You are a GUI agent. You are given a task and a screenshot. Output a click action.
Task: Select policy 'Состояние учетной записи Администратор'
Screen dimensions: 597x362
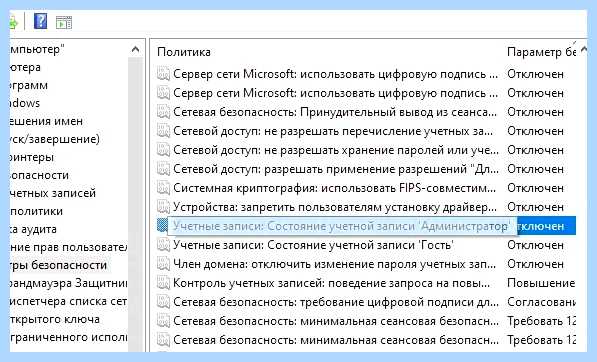coord(341,226)
